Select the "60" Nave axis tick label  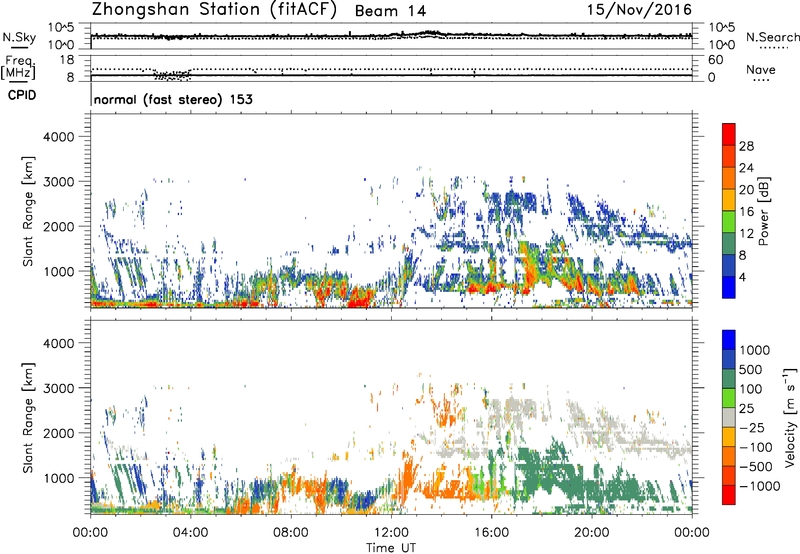tap(715, 60)
